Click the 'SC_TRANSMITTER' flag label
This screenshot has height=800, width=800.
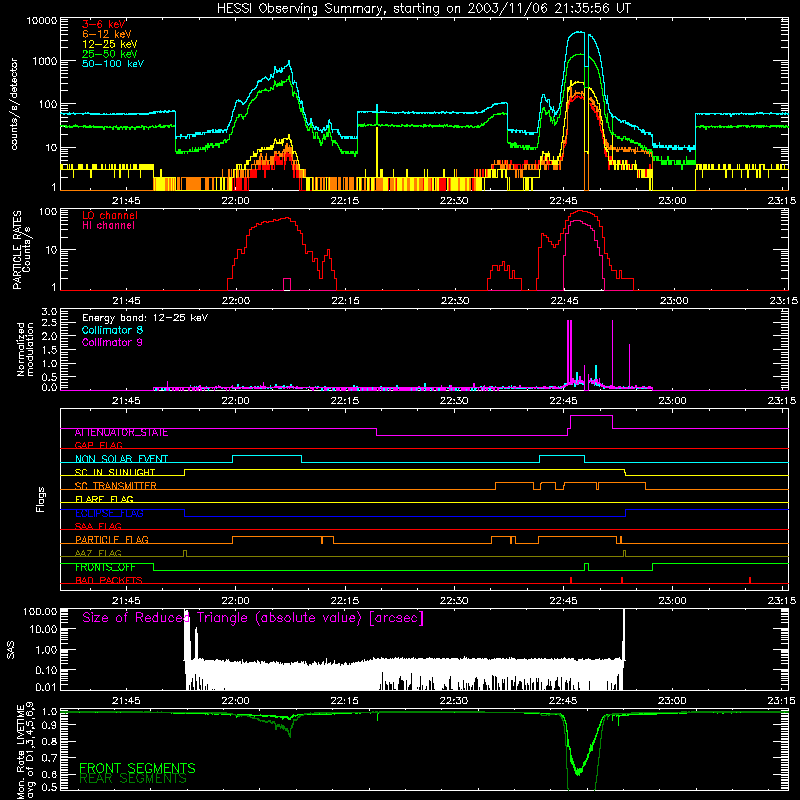115,486
